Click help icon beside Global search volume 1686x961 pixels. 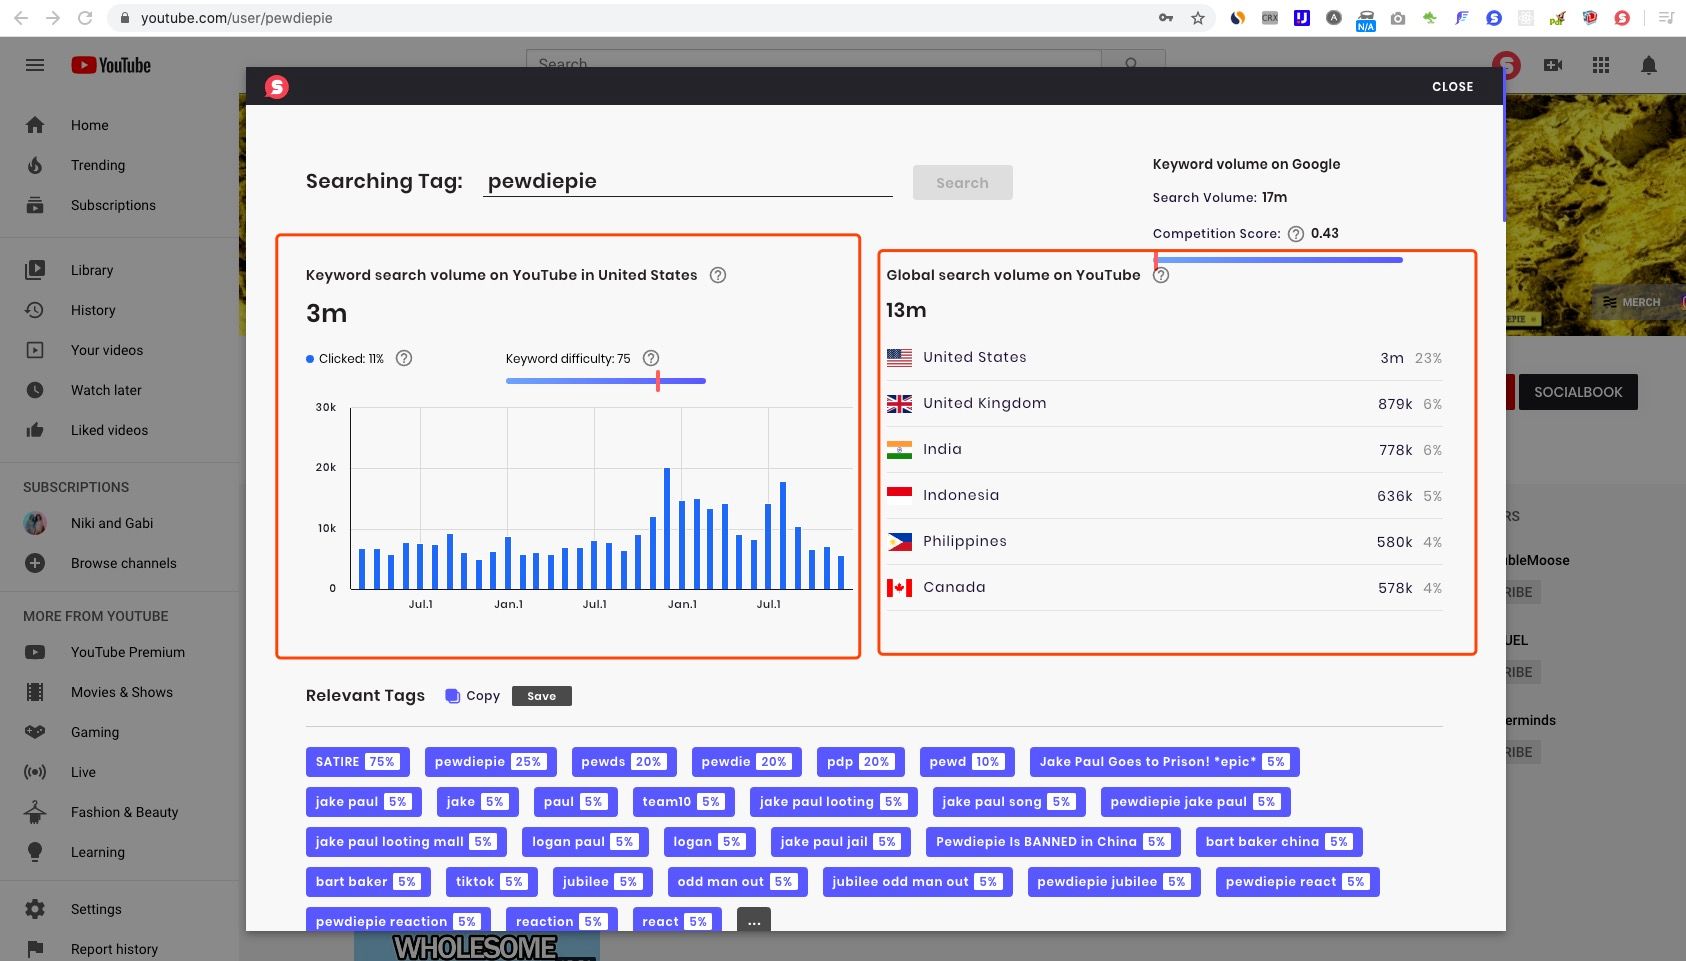(1161, 275)
